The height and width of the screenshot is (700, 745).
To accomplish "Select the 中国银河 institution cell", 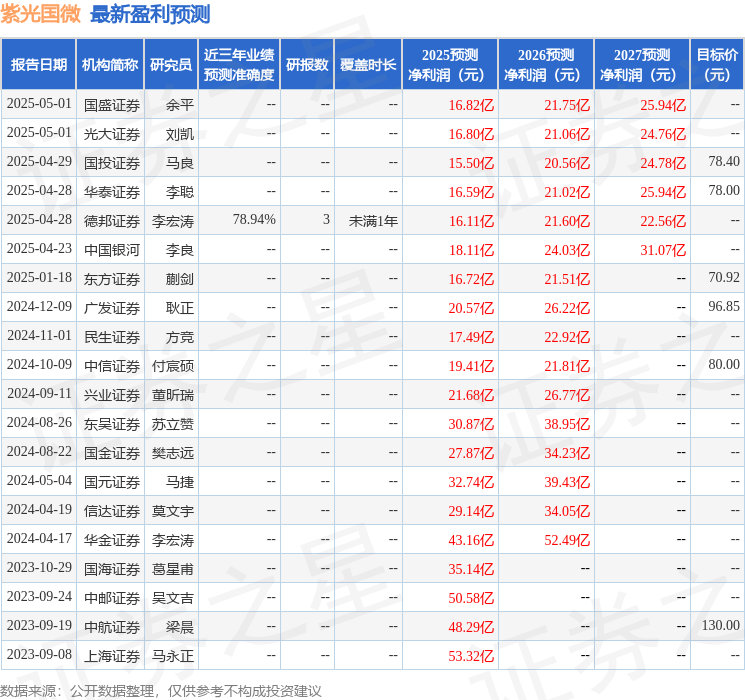I will pyautogui.click(x=112, y=250).
